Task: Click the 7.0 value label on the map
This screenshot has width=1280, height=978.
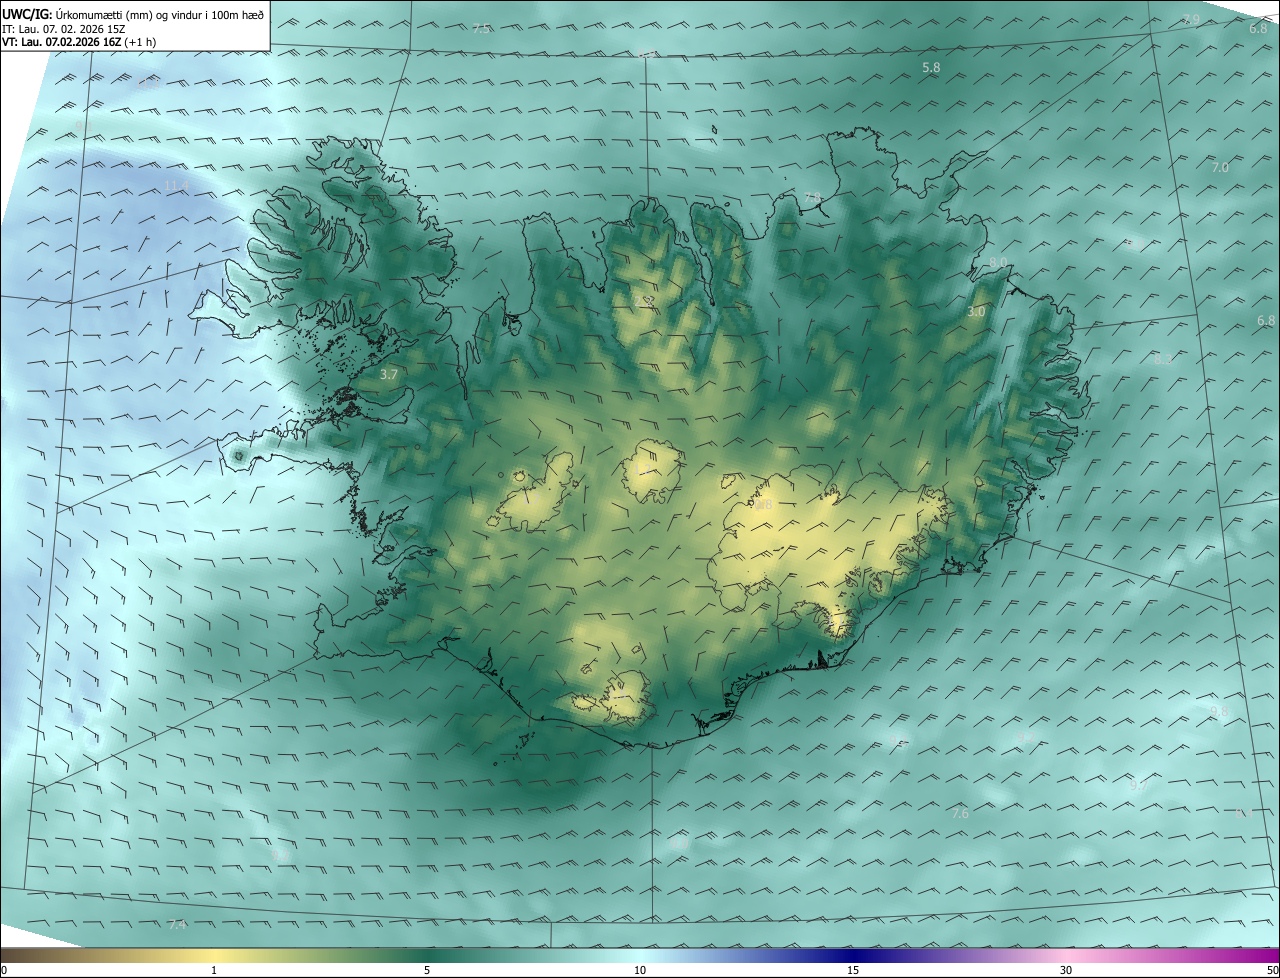Action: point(1220,167)
